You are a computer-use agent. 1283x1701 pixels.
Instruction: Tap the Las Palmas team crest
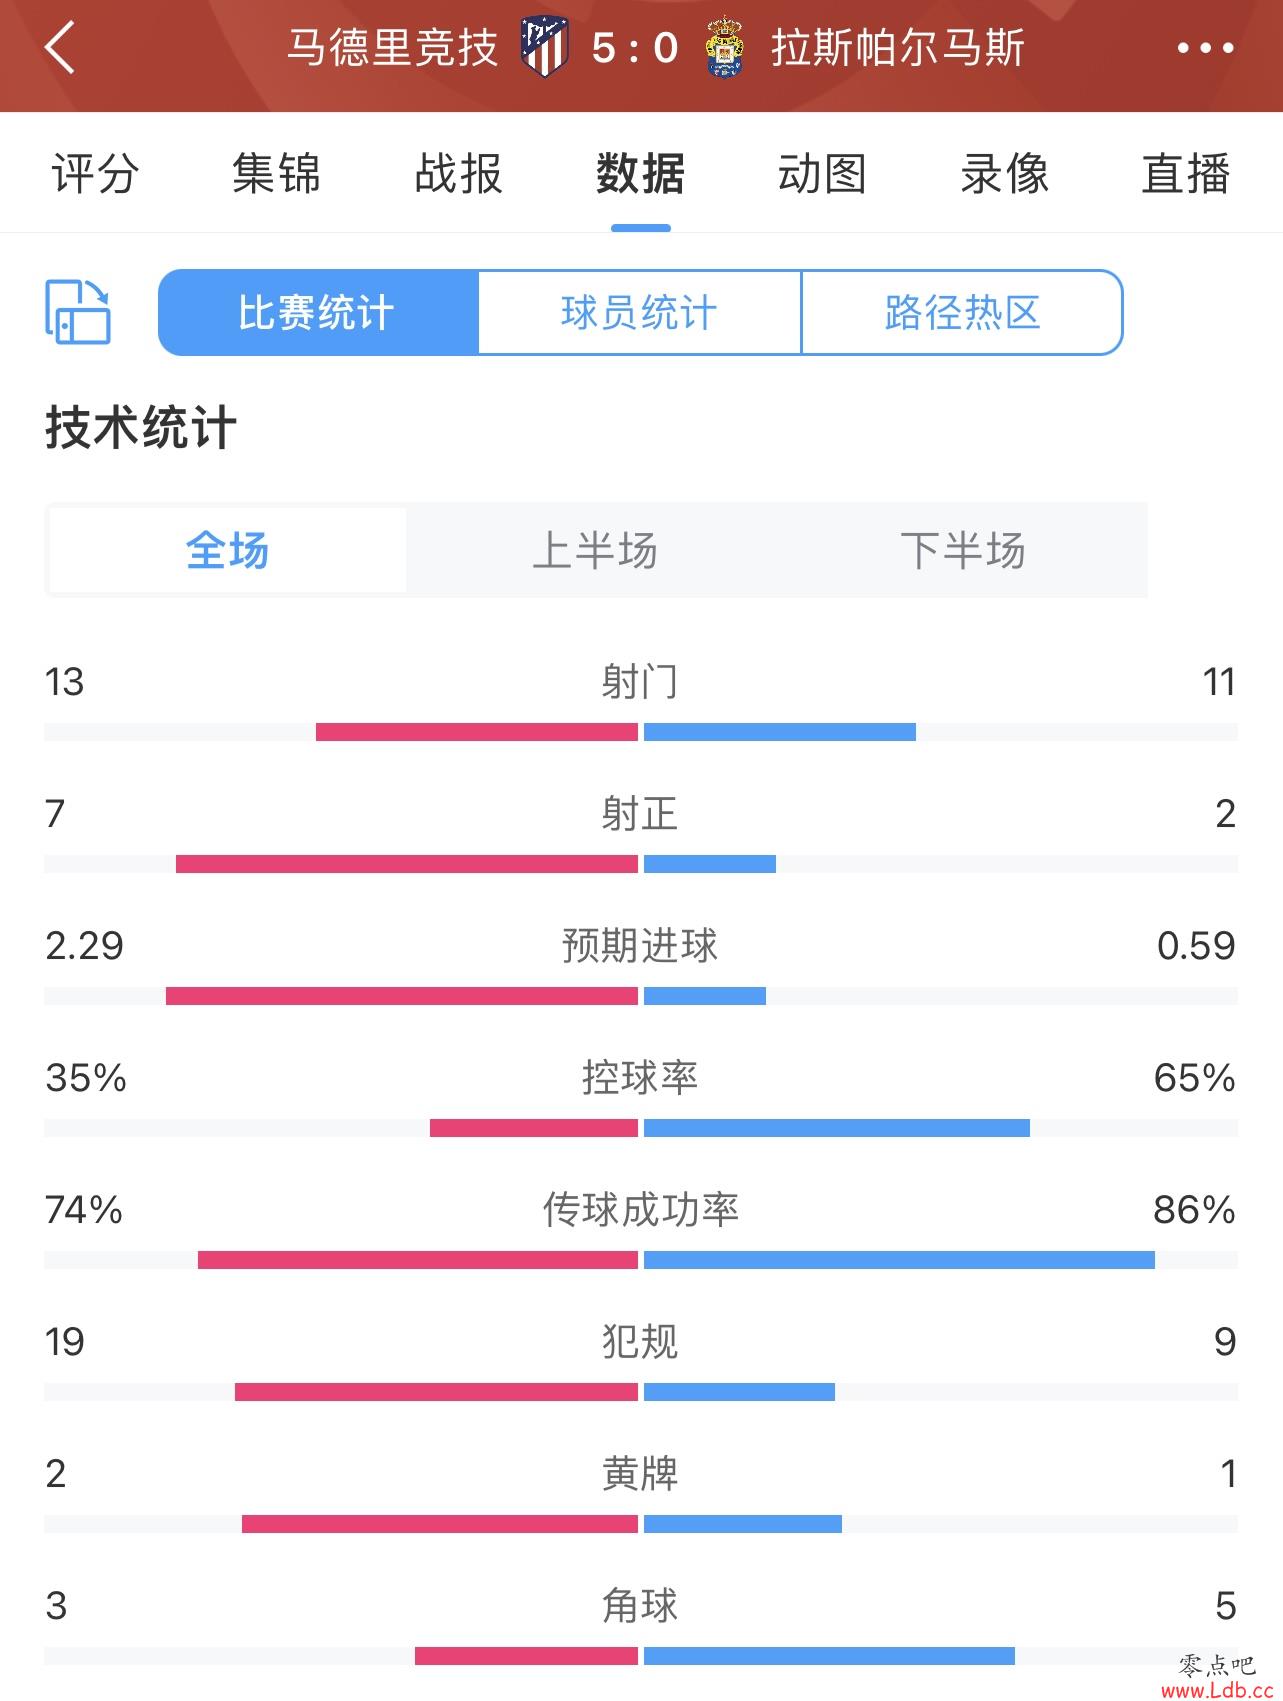pyautogui.click(x=724, y=47)
